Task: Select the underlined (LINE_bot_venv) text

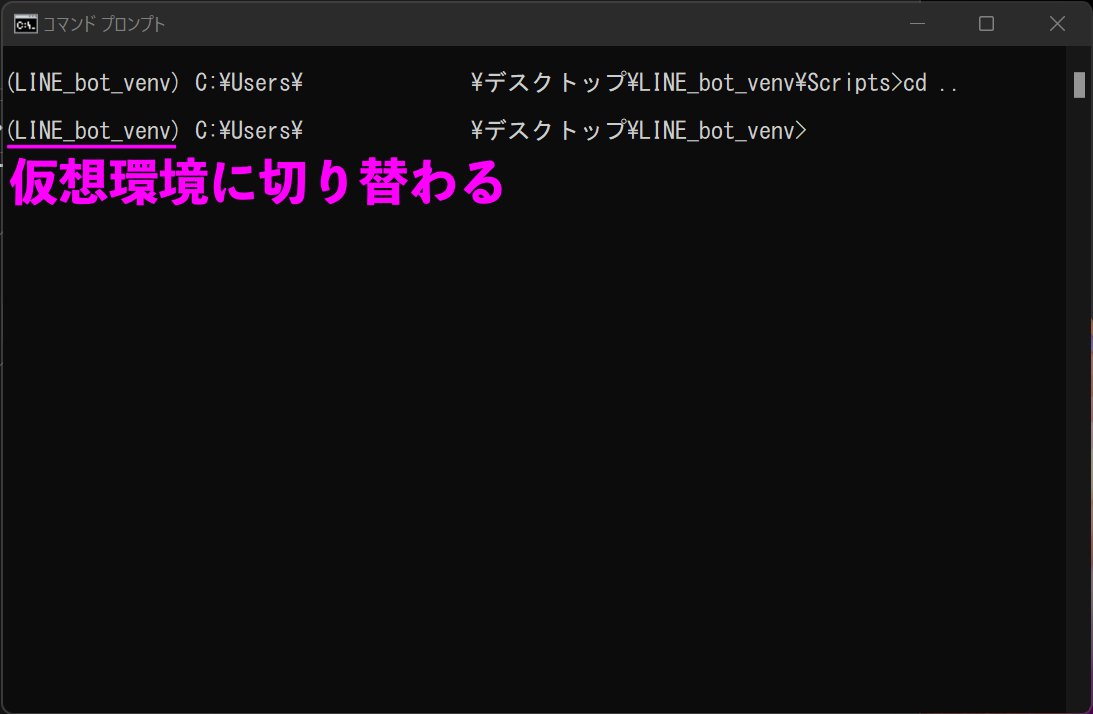Action: click(x=90, y=129)
